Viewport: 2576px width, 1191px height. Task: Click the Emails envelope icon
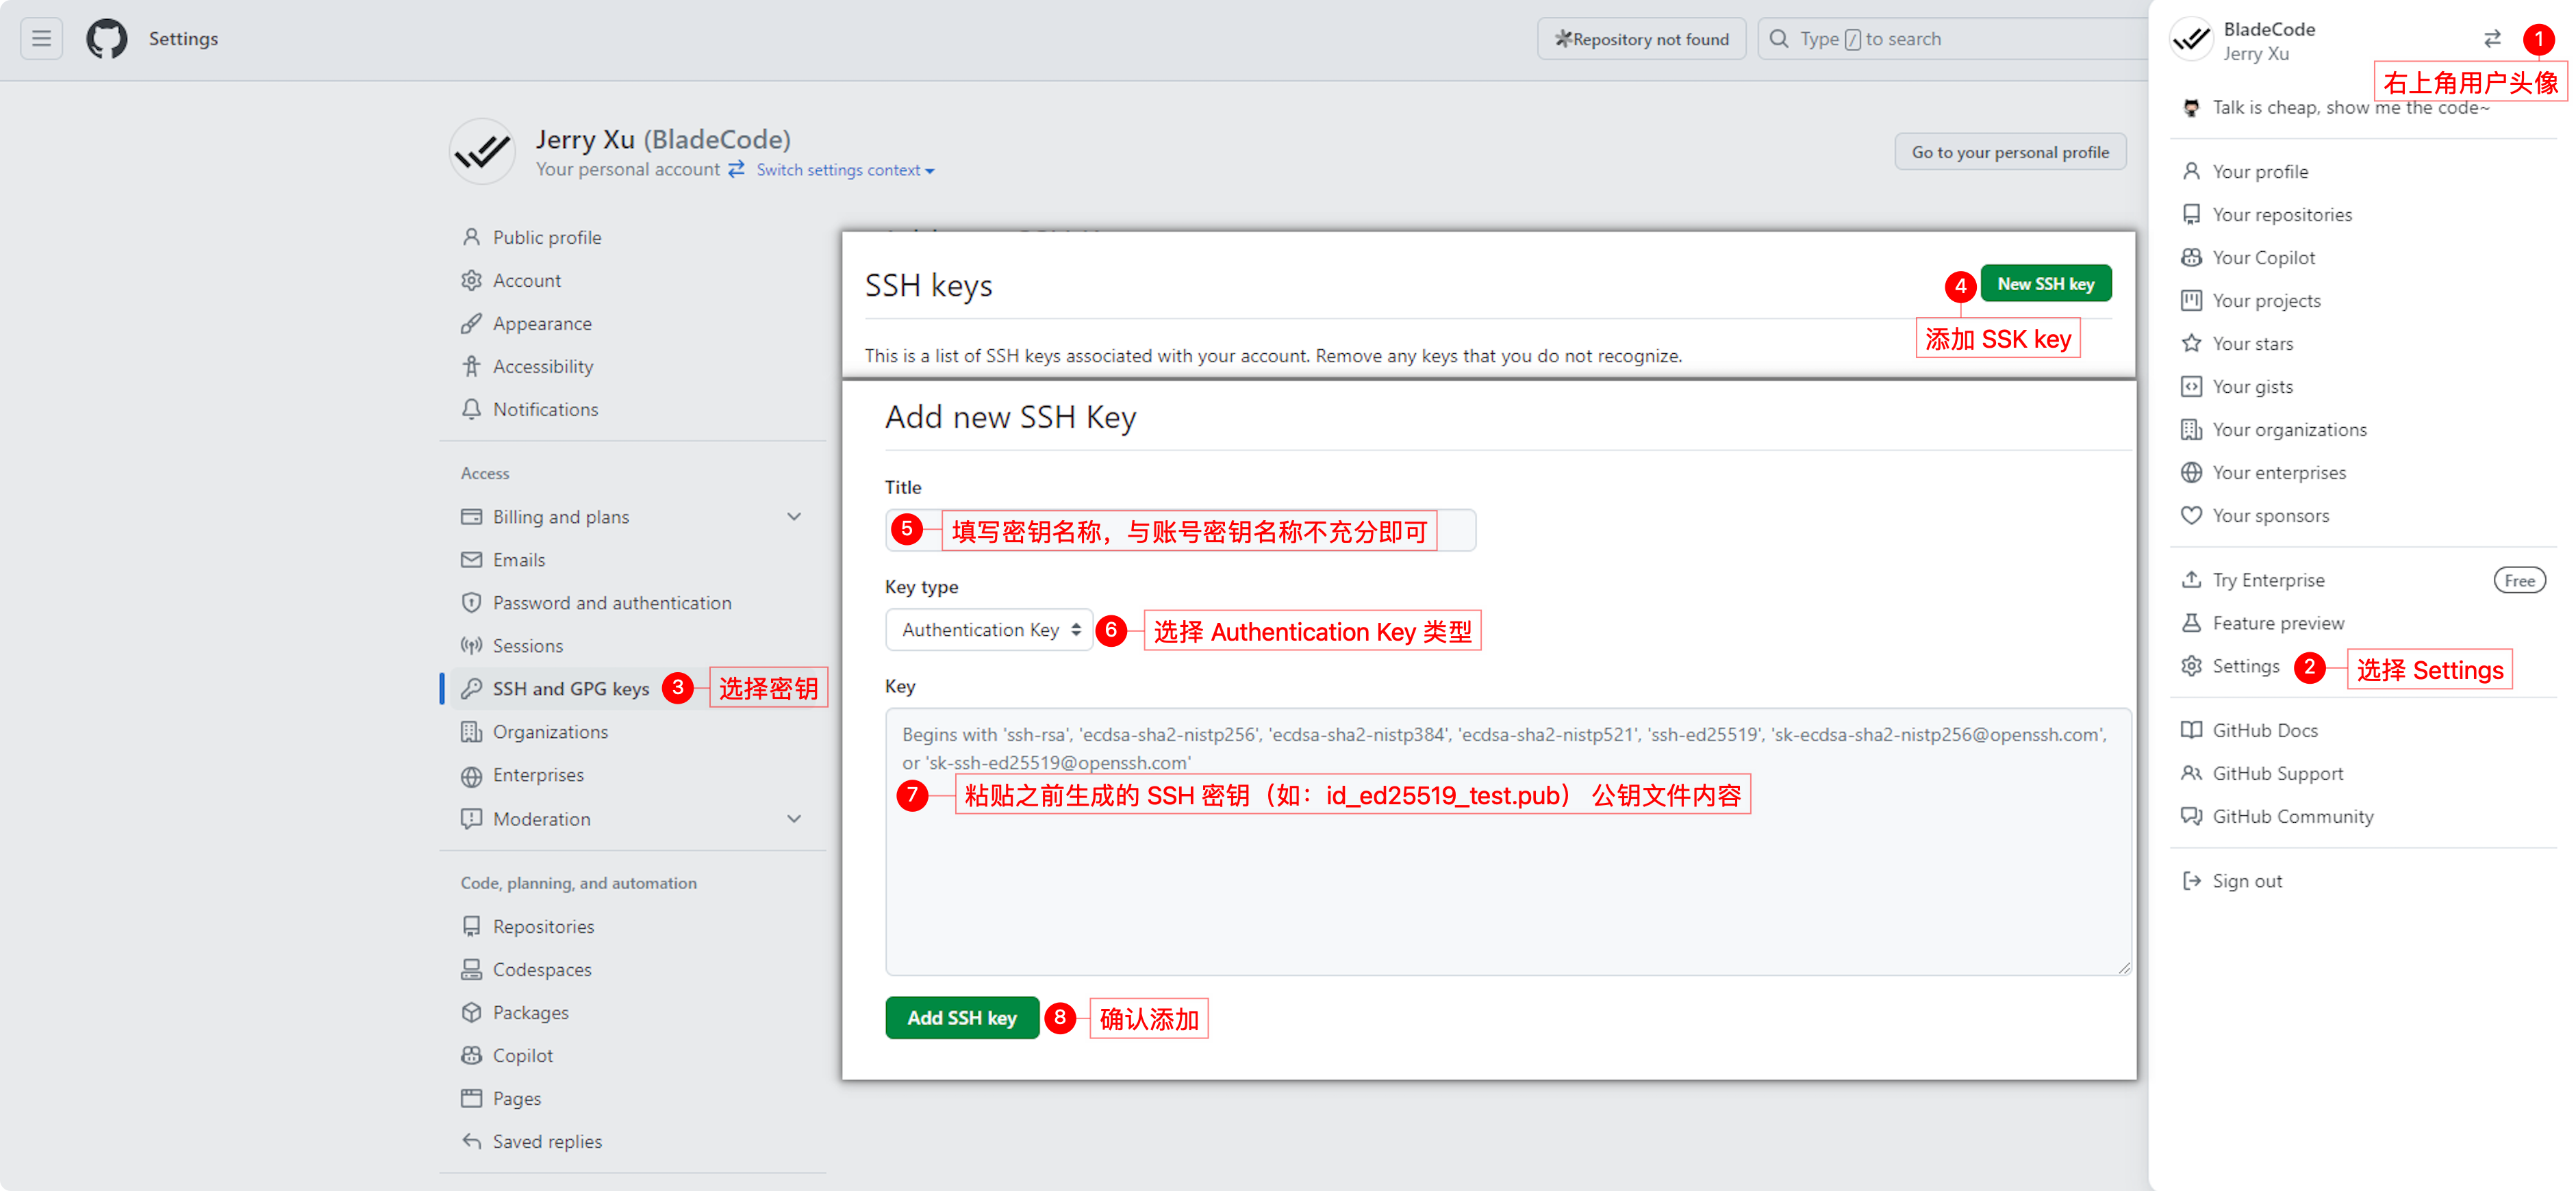471,560
